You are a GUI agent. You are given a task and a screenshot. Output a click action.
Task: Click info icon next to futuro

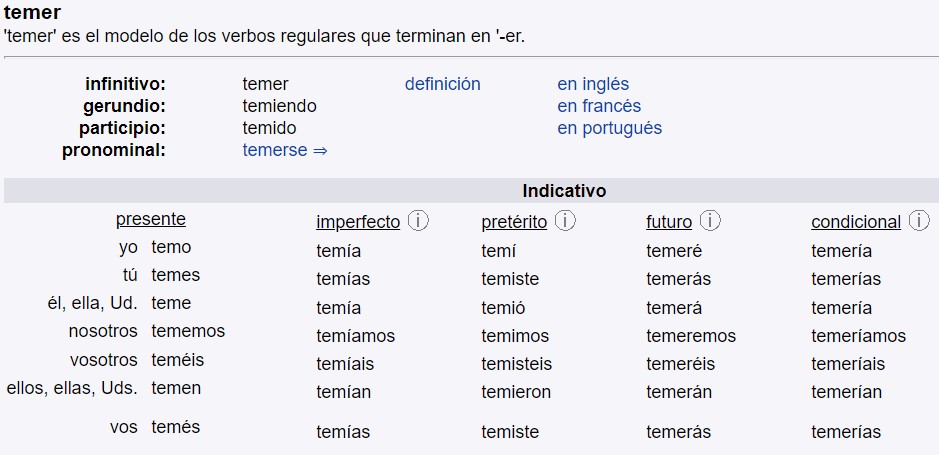pos(710,221)
